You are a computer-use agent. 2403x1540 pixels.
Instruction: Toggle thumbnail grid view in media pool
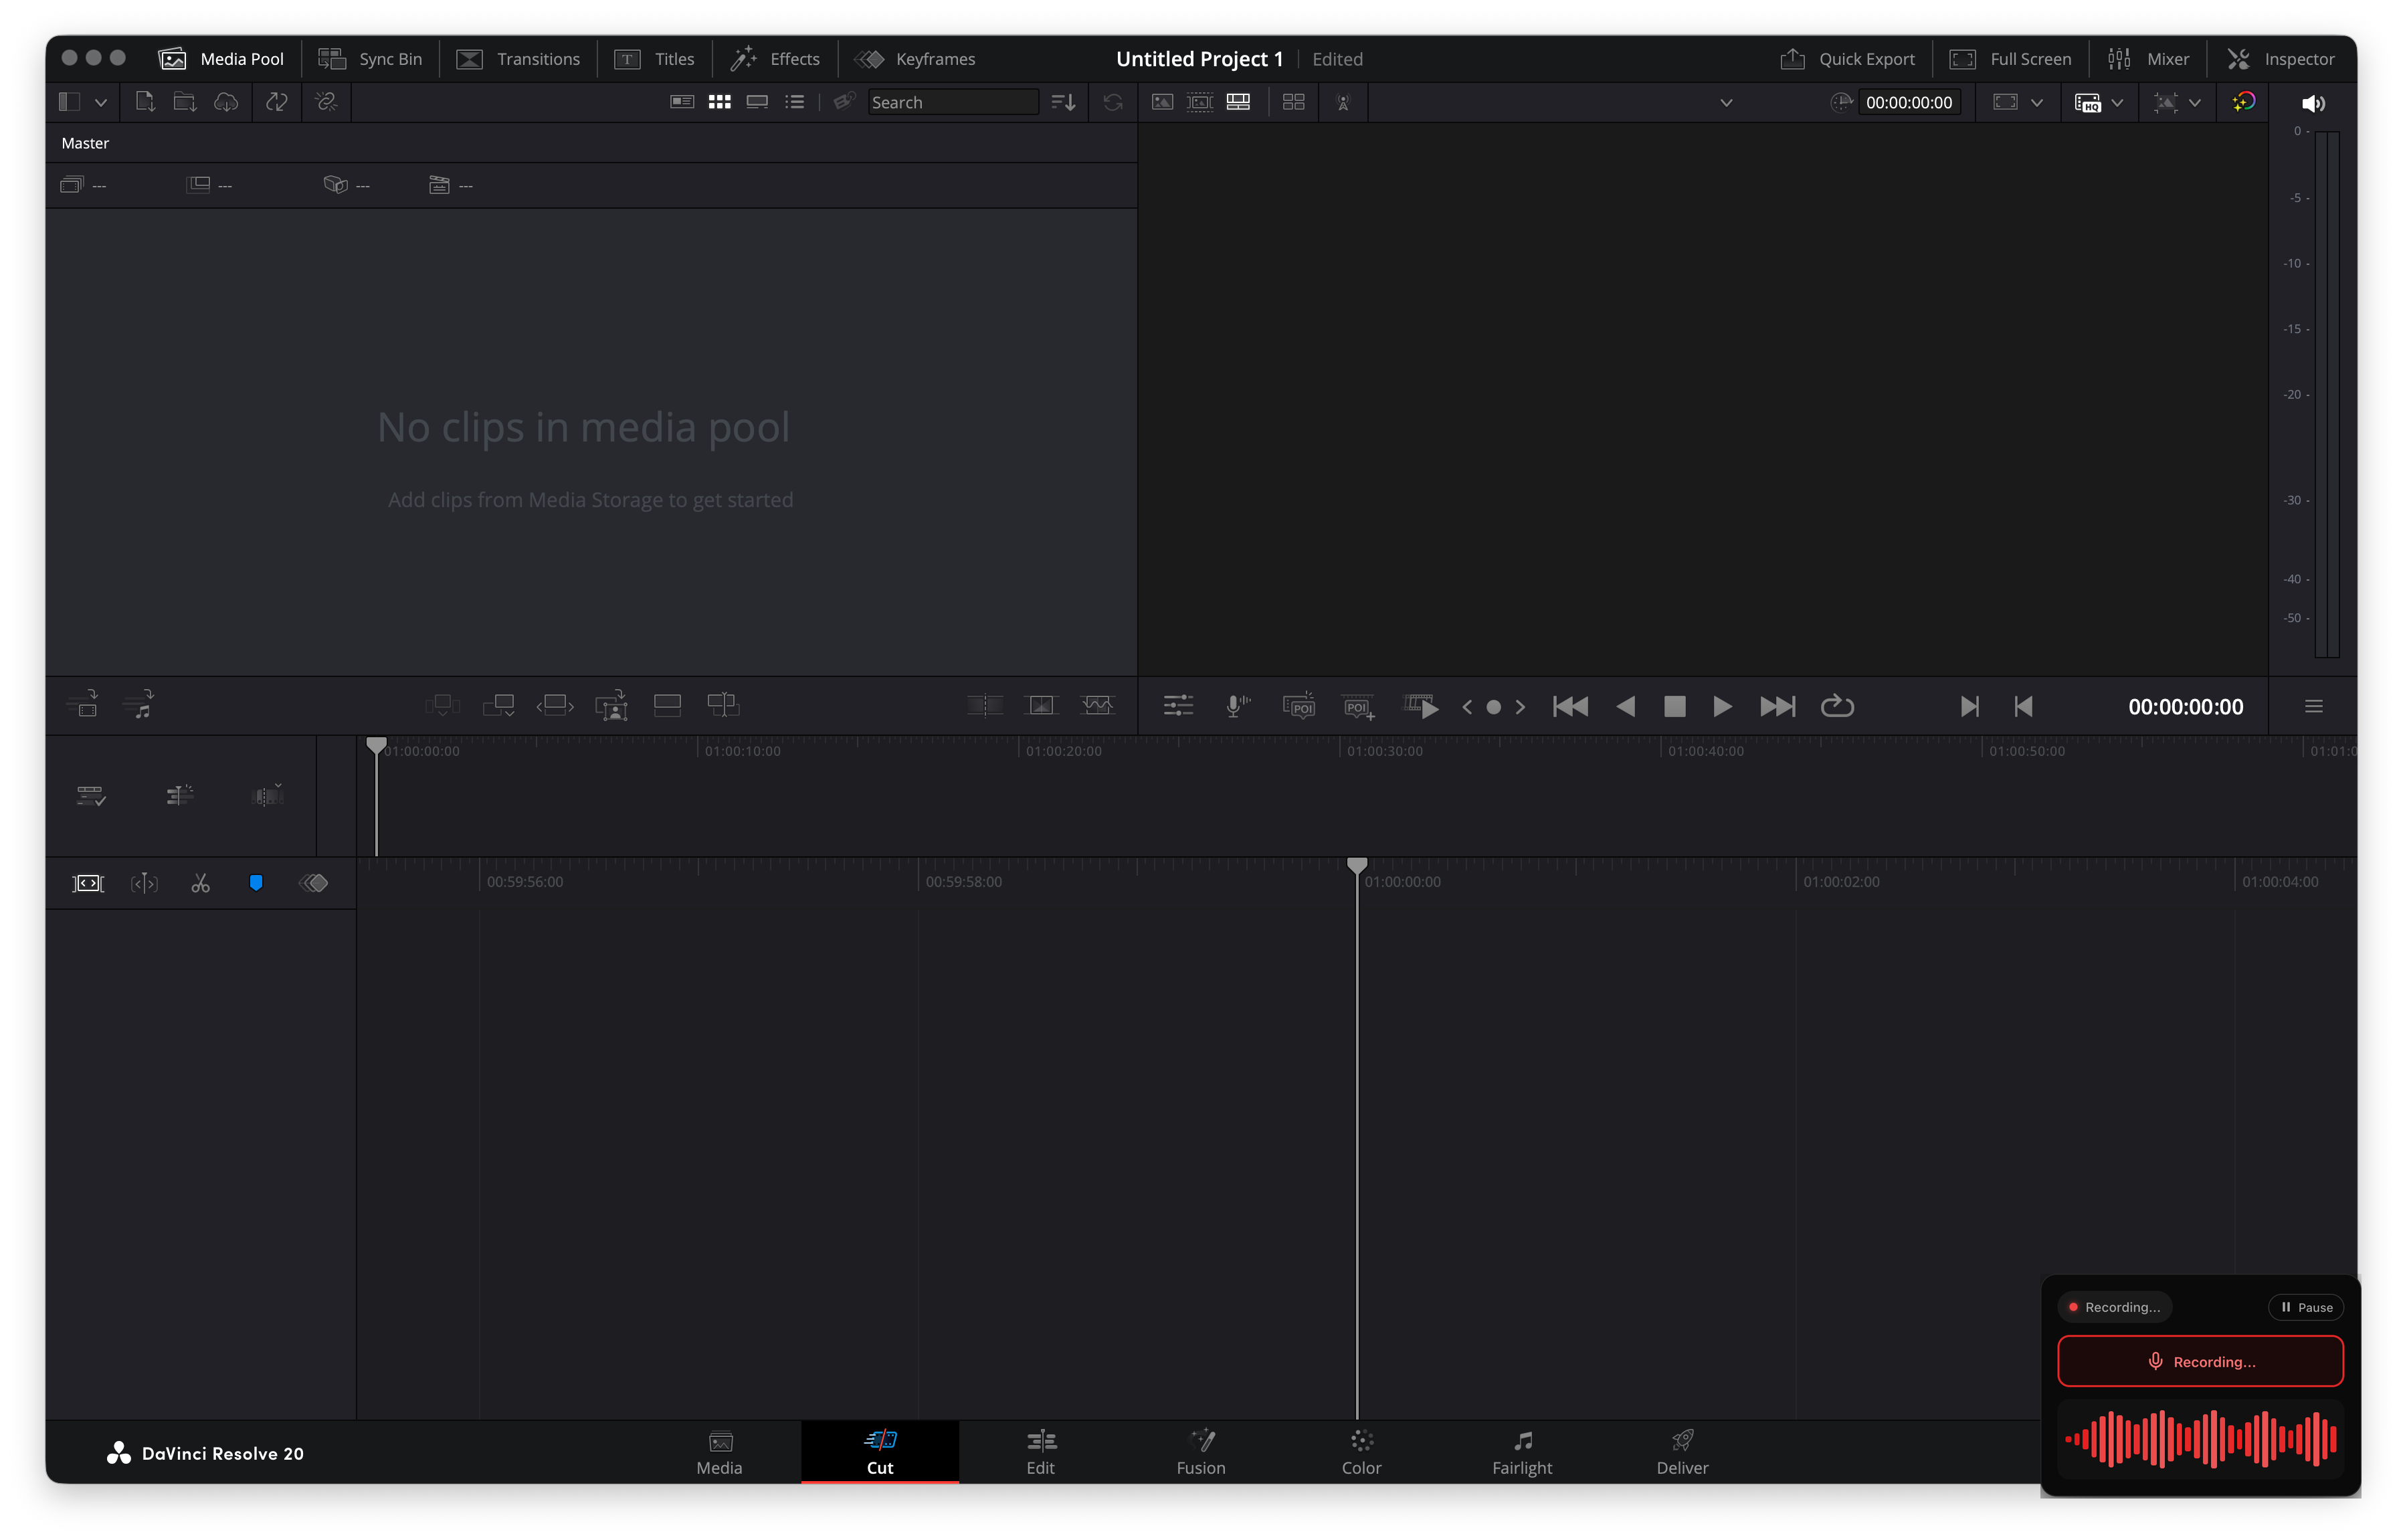[720, 101]
